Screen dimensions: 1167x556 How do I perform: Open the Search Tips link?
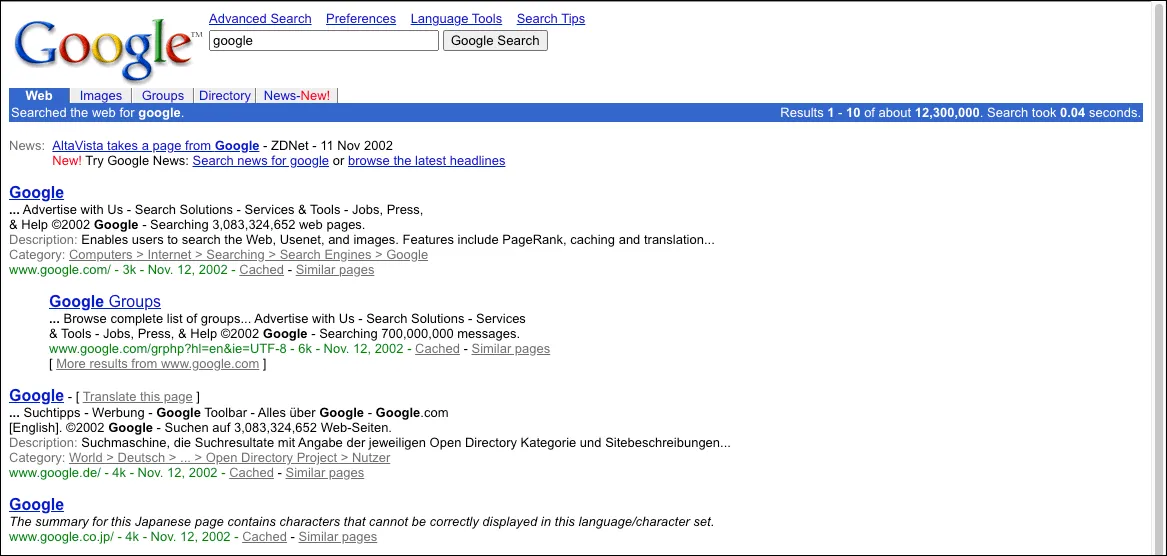click(x=551, y=19)
